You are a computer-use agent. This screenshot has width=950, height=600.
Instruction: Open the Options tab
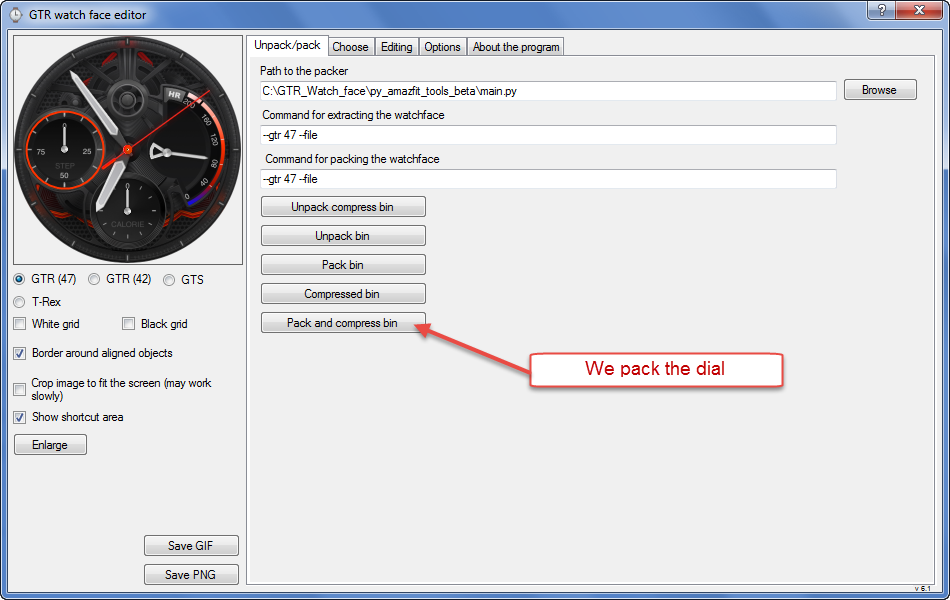(x=442, y=47)
